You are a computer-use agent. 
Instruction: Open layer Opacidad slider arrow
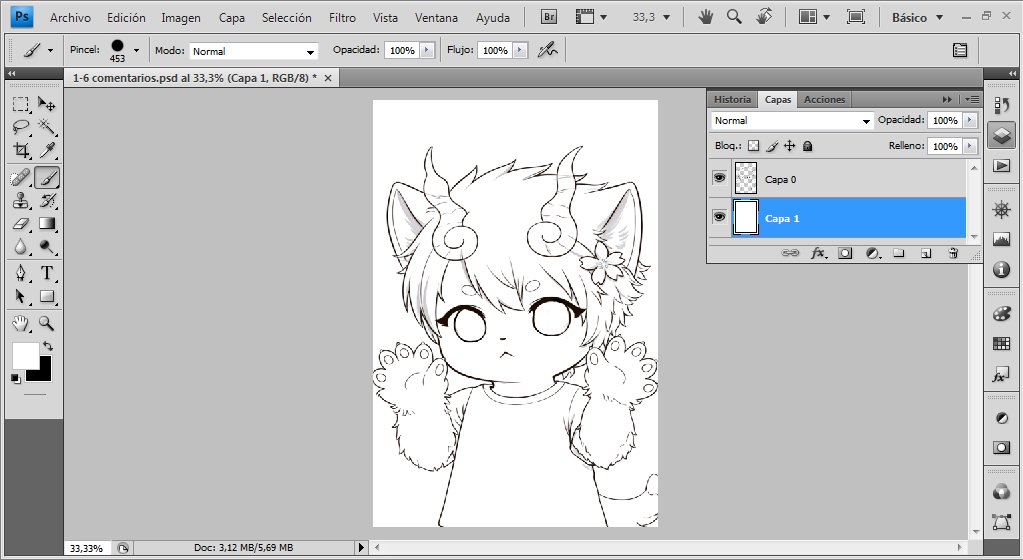(x=970, y=120)
